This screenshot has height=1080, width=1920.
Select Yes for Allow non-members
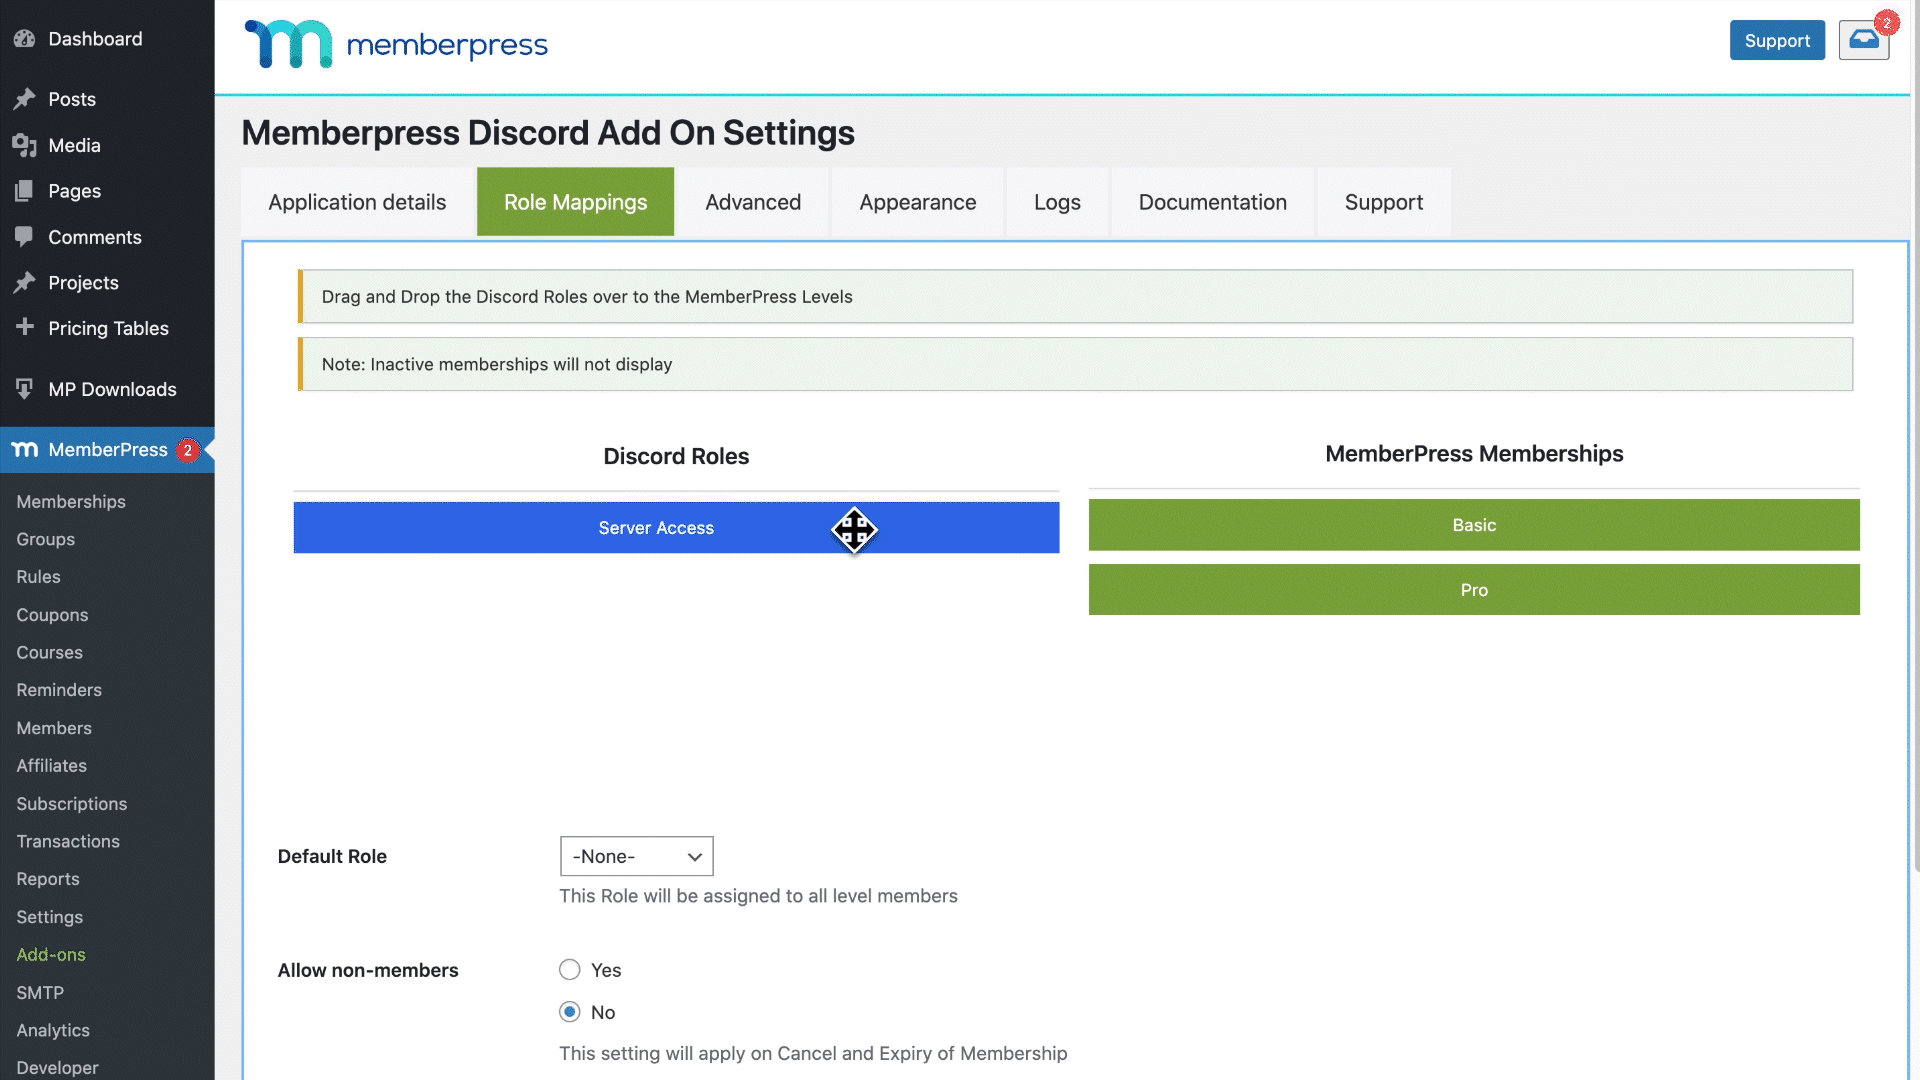pos(569,970)
